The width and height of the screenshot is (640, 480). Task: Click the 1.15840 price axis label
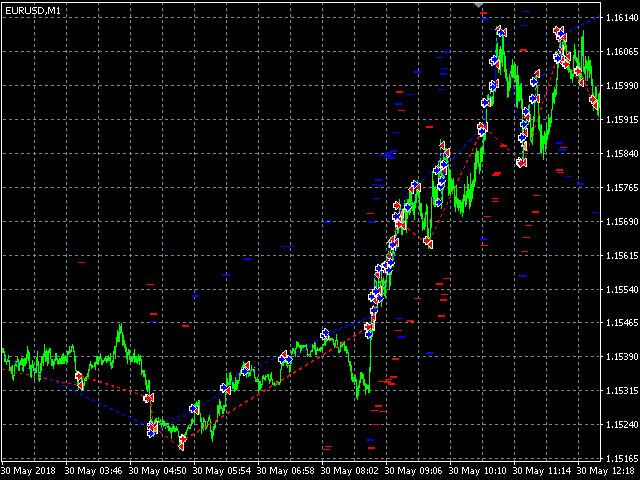pyautogui.click(x=622, y=153)
